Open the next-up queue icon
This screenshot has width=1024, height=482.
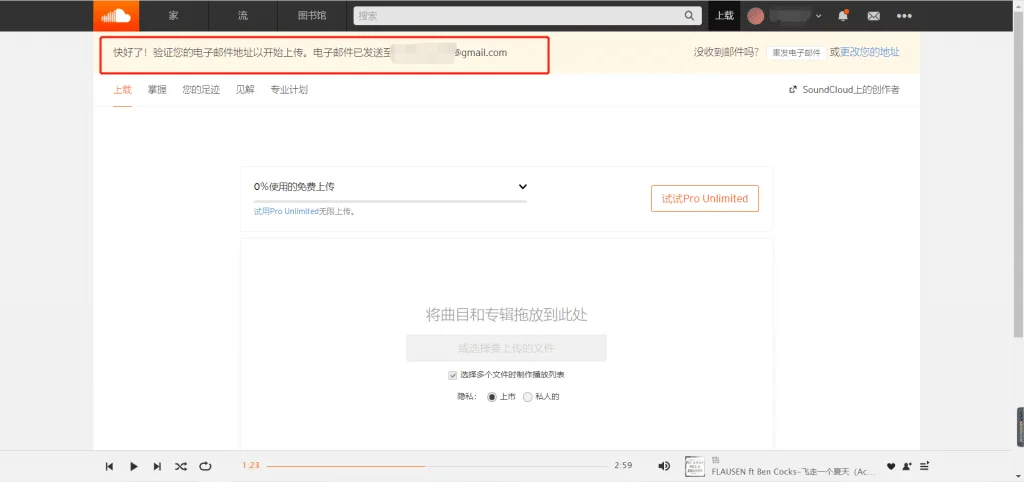[x=924, y=466]
